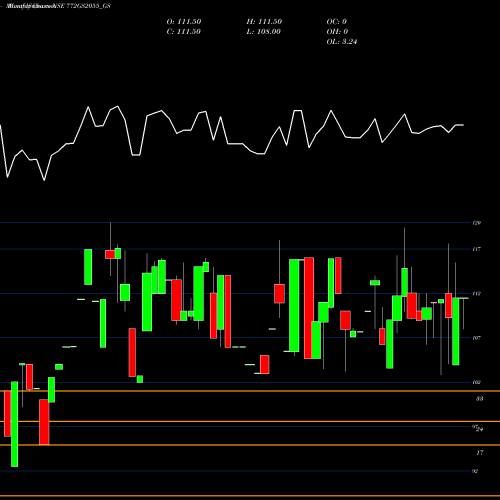Select the 102 price axis label

click(476, 382)
